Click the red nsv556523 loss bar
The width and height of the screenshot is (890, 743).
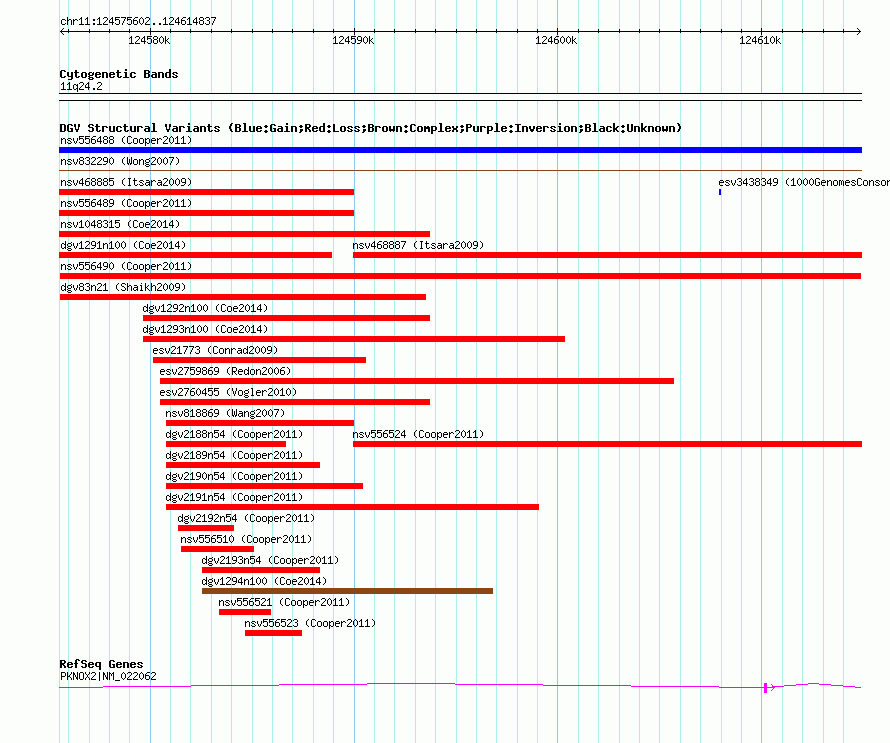pos(274,633)
